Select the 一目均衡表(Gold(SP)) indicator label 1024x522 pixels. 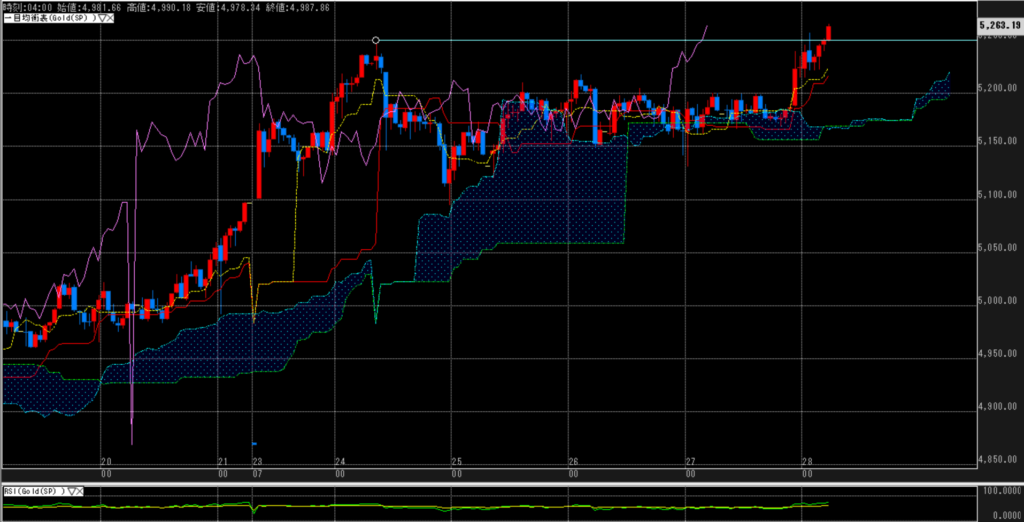click(48, 18)
